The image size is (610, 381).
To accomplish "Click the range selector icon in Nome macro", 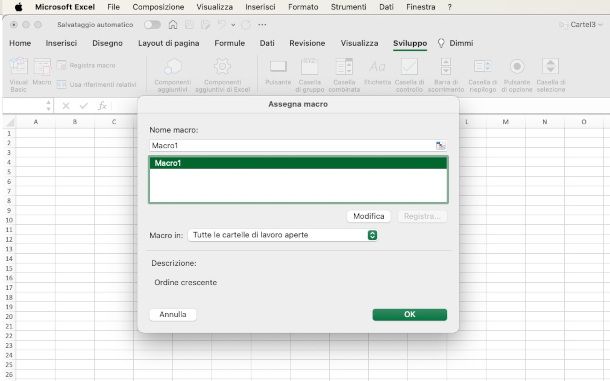I will [440, 146].
